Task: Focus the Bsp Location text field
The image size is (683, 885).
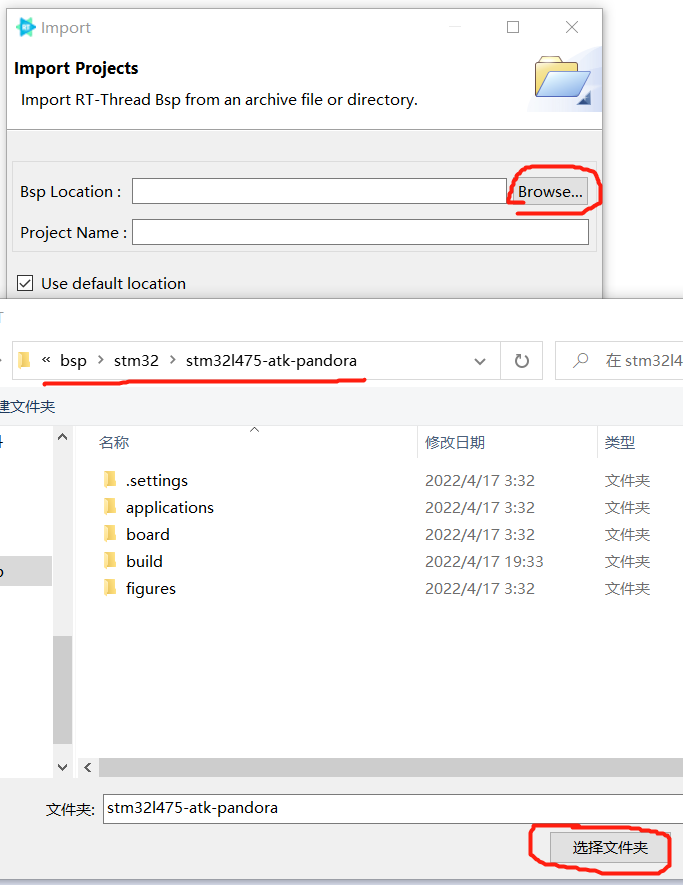Action: [x=319, y=191]
